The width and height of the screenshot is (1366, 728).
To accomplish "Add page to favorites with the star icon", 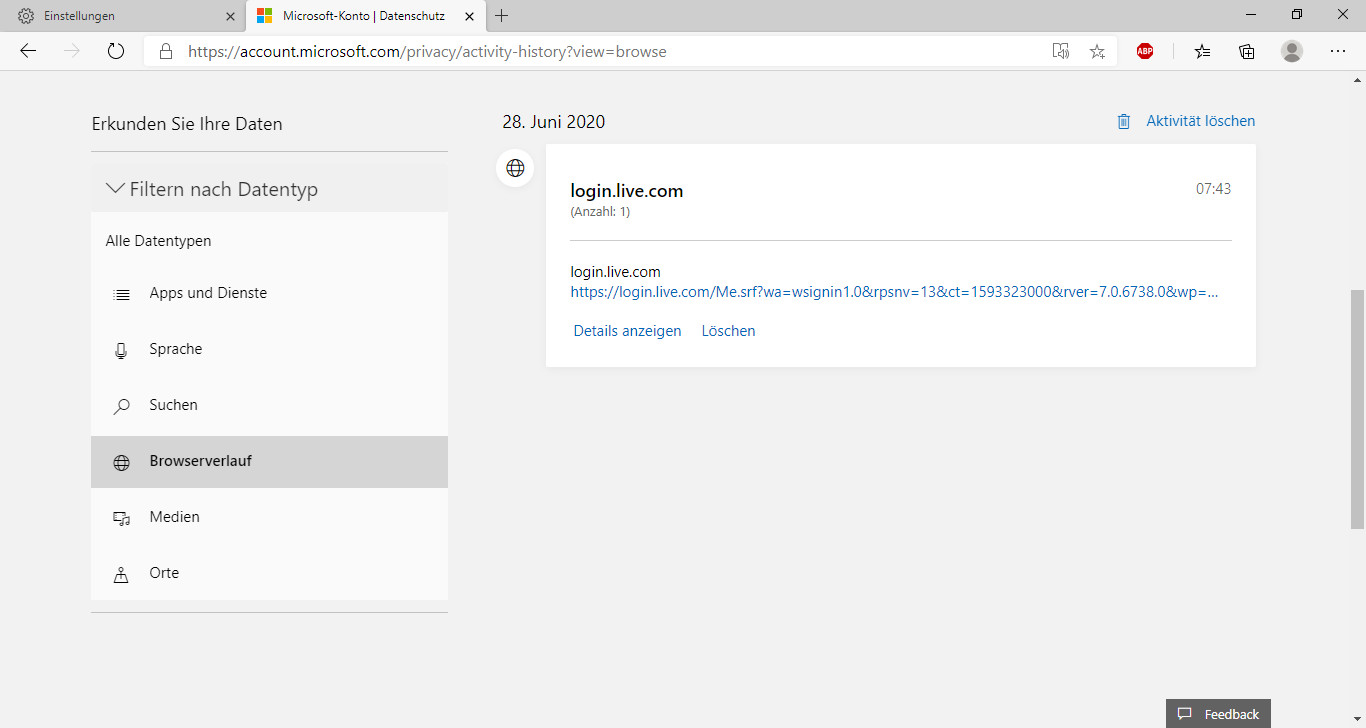I will click(x=1097, y=51).
